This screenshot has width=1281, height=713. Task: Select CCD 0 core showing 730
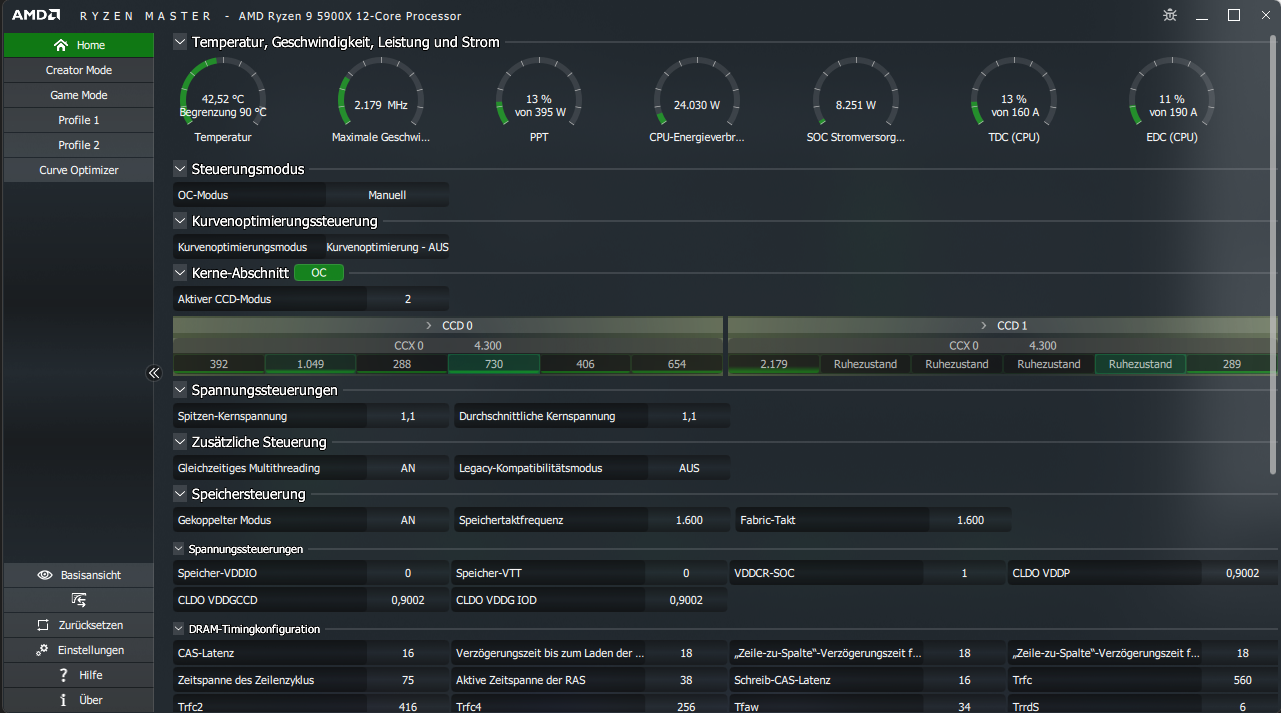pos(493,364)
